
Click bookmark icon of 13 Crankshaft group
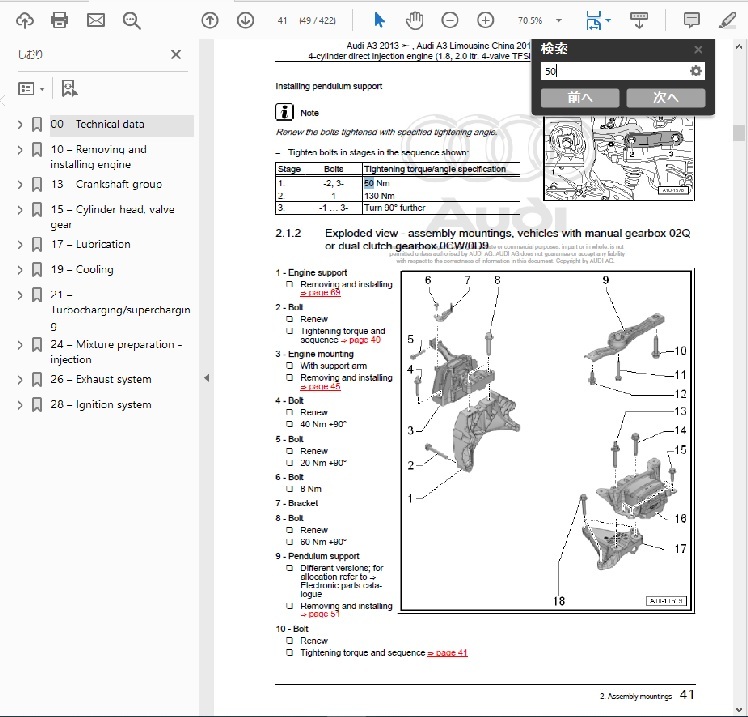(37, 184)
